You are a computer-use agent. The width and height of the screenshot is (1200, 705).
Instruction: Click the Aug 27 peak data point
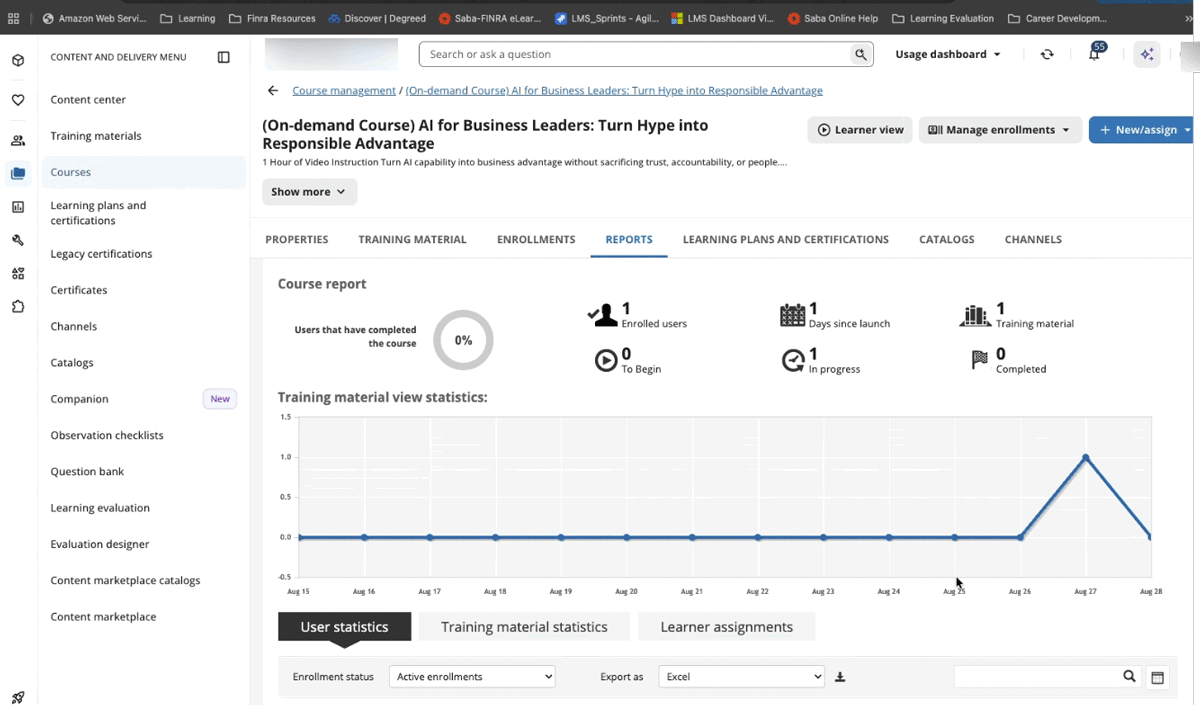pos(1086,458)
